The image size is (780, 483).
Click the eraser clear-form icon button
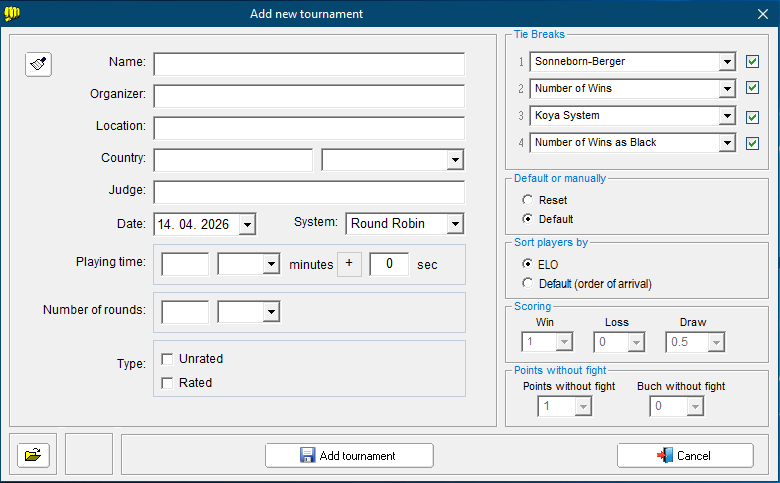(38, 64)
